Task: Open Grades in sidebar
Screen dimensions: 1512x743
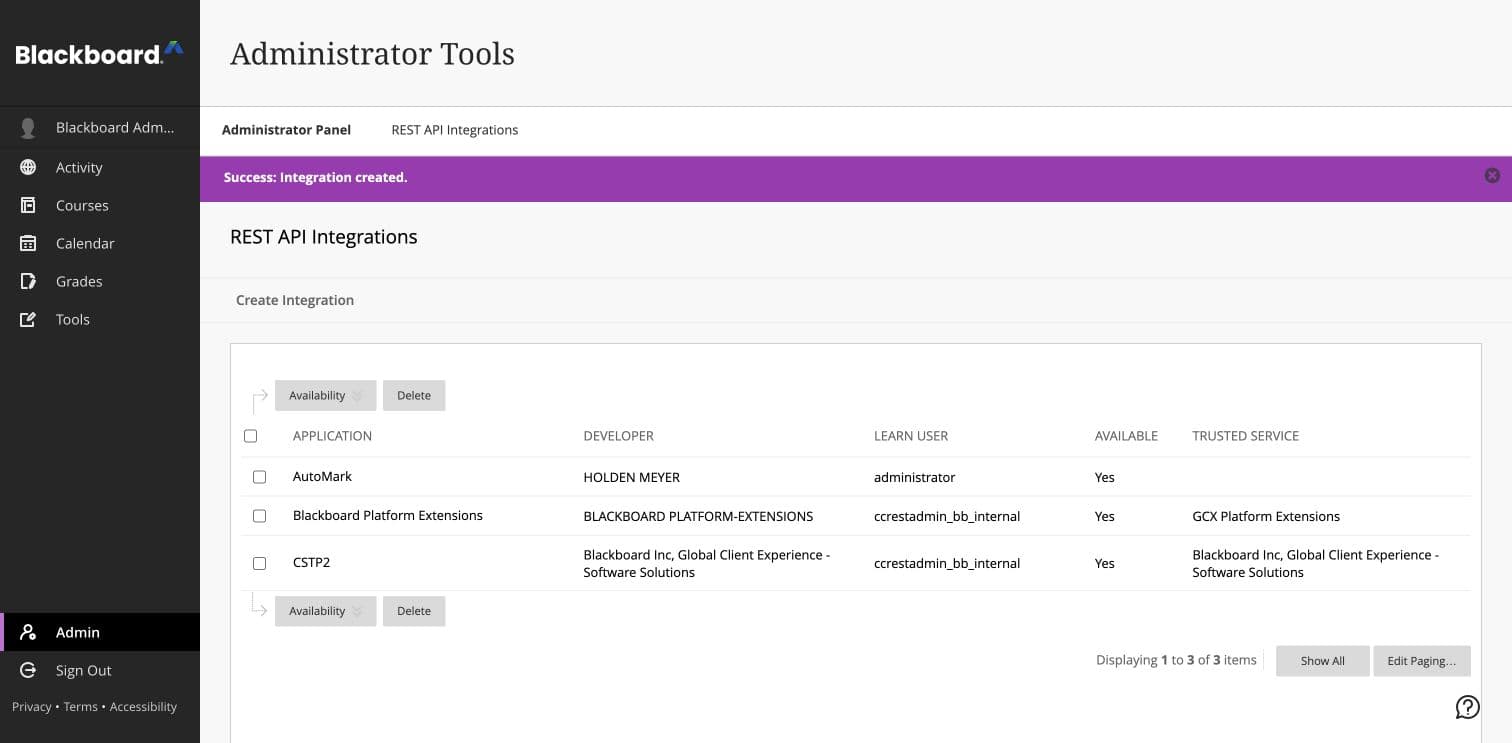Action: [100, 281]
